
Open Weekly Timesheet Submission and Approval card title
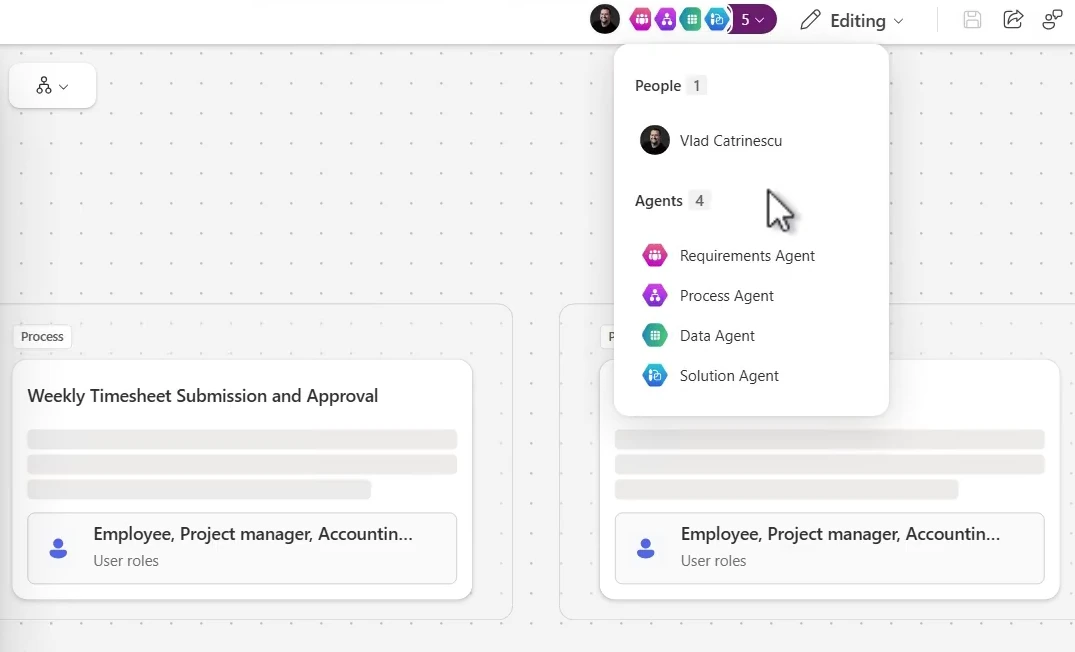[x=203, y=396]
